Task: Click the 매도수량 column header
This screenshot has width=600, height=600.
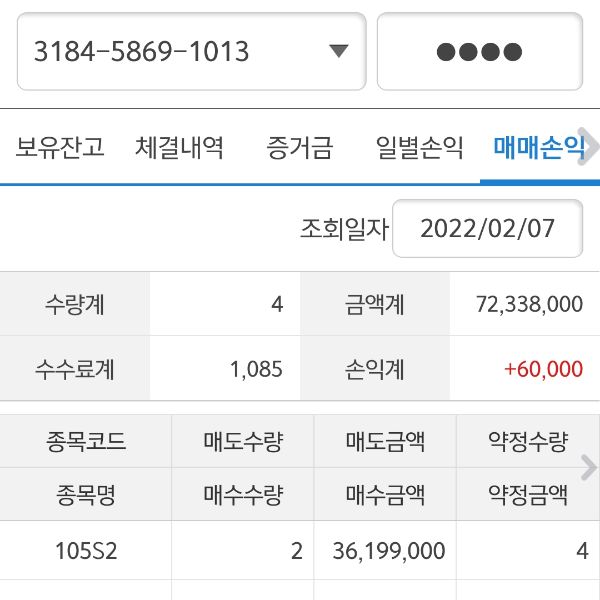Action: (x=243, y=441)
